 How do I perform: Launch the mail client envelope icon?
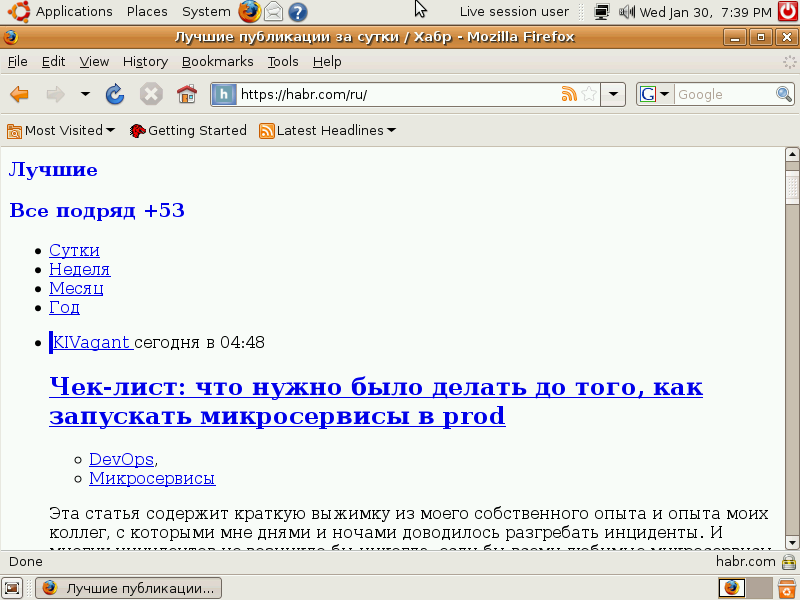(x=273, y=12)
